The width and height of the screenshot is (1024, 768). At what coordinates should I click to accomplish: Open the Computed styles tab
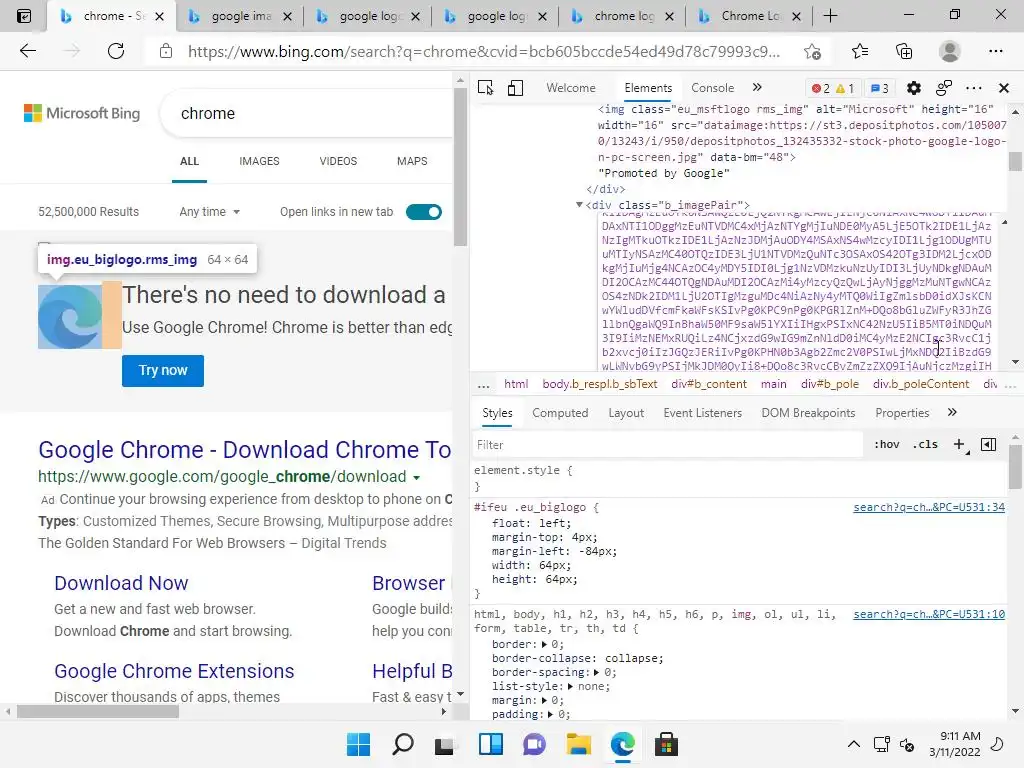[560, 413]
